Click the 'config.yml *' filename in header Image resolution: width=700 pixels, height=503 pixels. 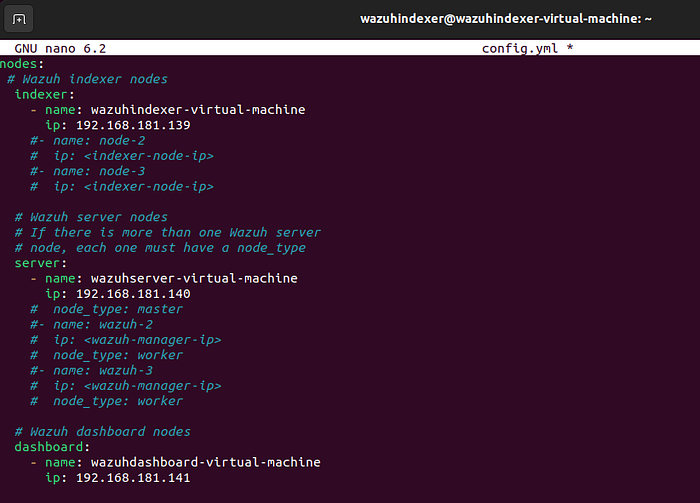pyautogui.click(x=527, y=48)
